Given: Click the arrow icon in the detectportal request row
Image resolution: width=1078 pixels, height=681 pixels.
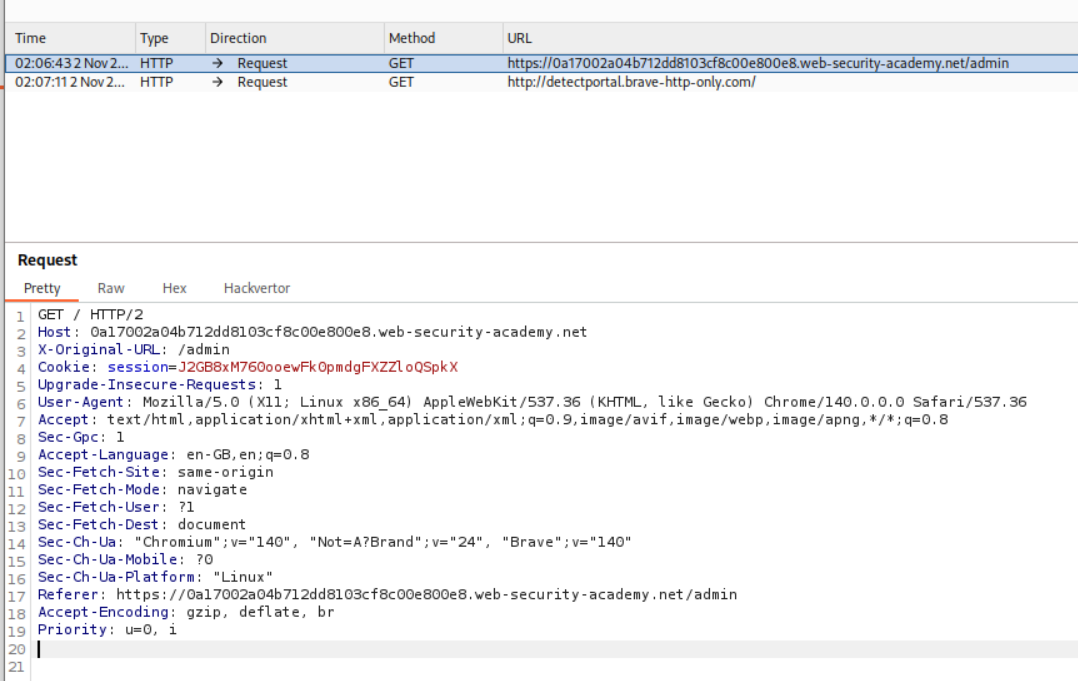Looking at the screenshot, I should [x=218, y=82].
